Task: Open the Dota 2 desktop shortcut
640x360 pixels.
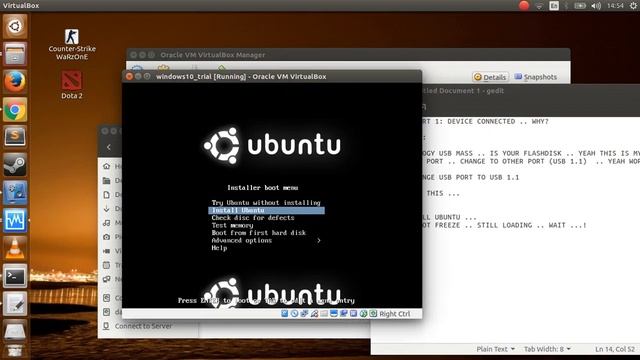Action: point(72,85)
